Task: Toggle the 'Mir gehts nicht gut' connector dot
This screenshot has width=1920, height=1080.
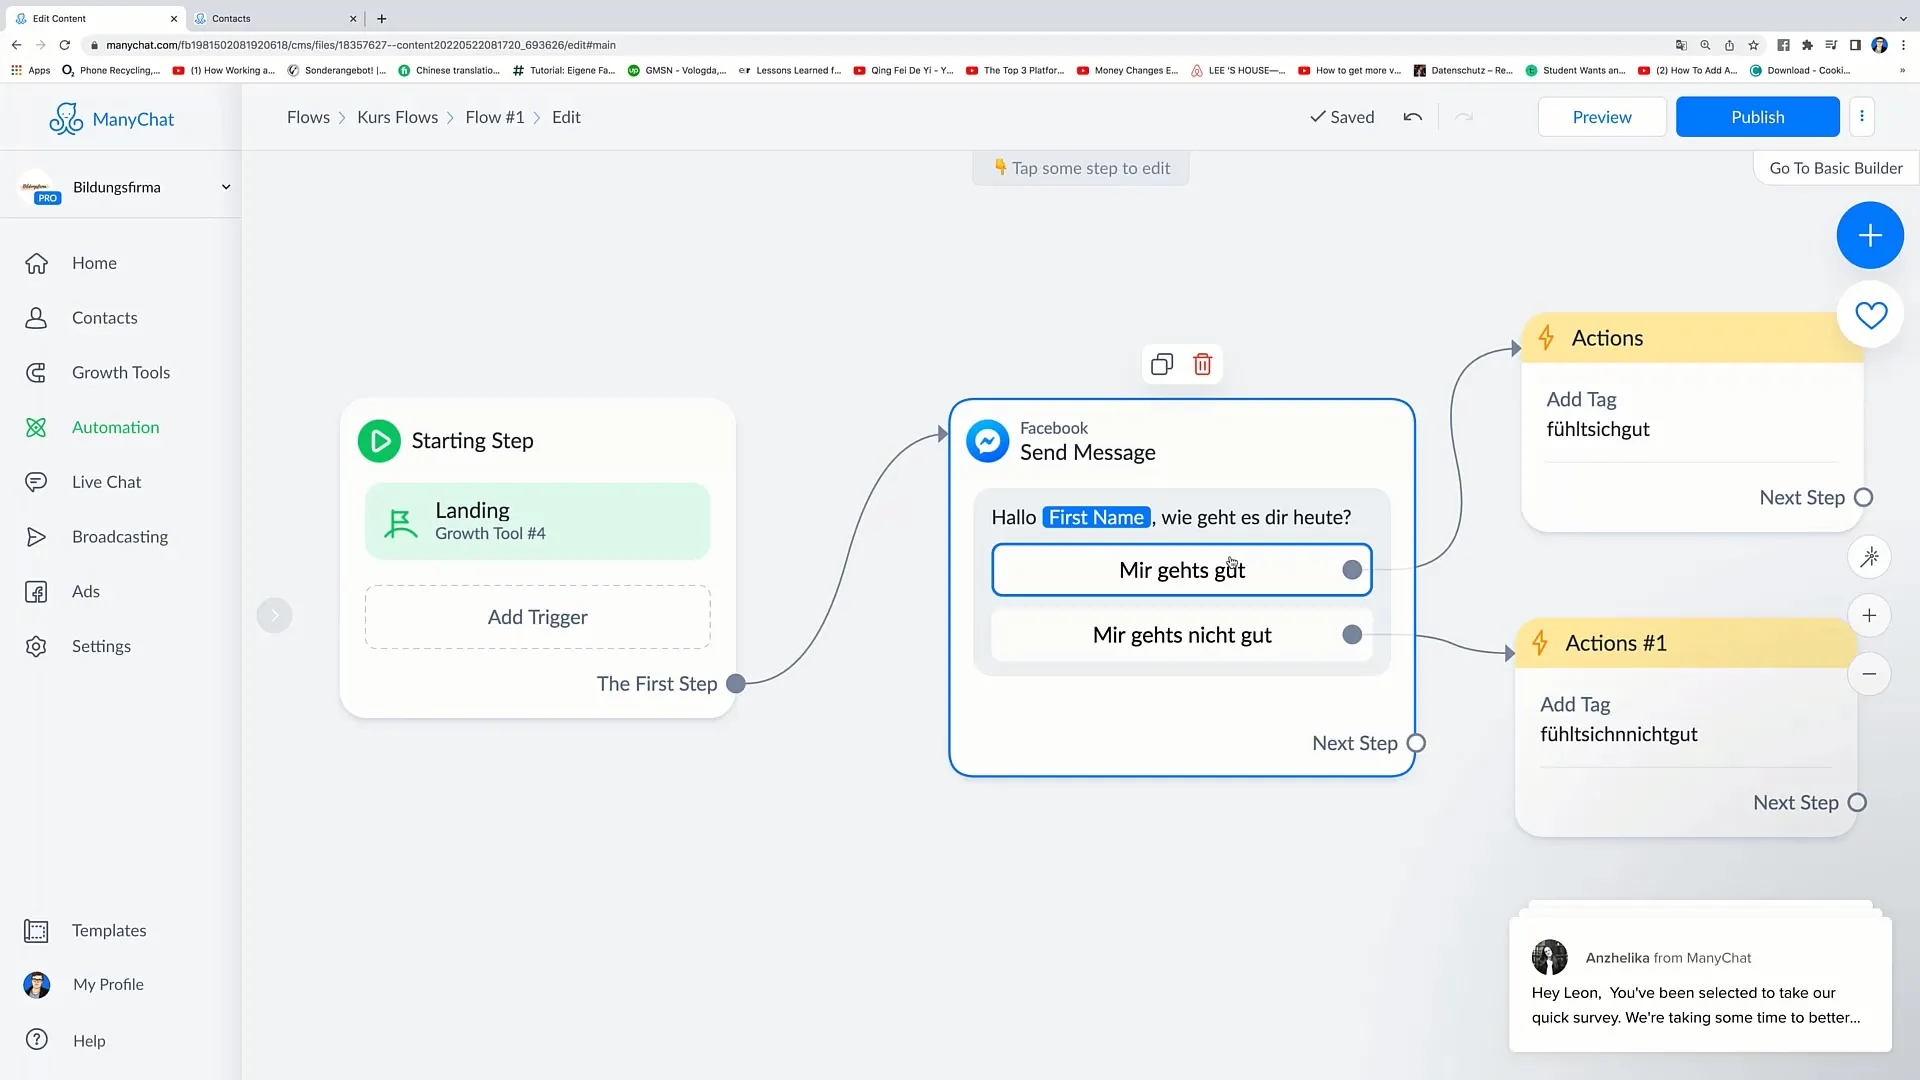Action: 1352,634
